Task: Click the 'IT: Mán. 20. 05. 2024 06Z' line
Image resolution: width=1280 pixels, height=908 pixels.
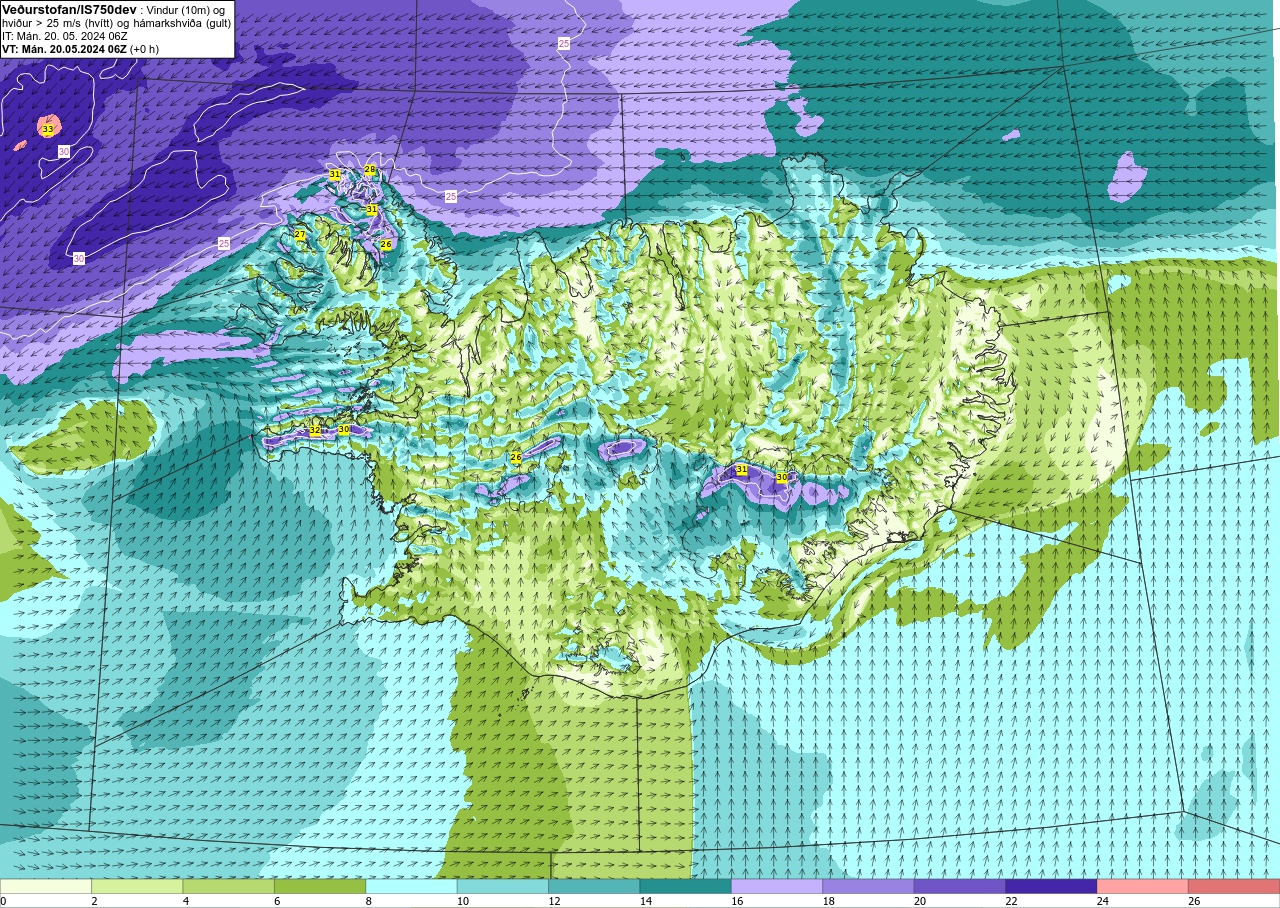Action: click(65, 36)
